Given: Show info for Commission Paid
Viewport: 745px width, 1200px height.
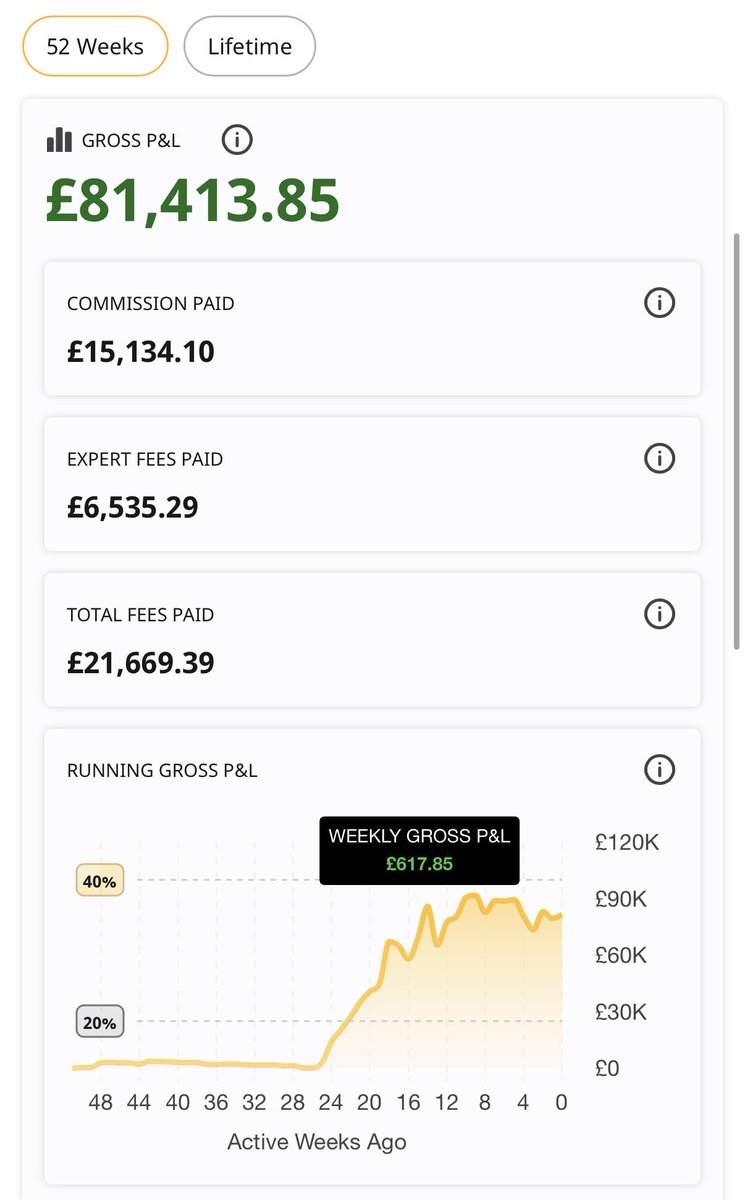Looking at the screenshot, I should tap(659, 303).
